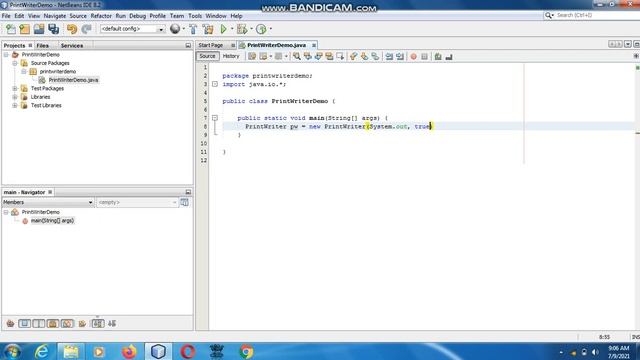Toggle Show Non-Public Members filter in Navigator
Image resolution: width=640 pixels, height=360 pixels.
[53, 324]
